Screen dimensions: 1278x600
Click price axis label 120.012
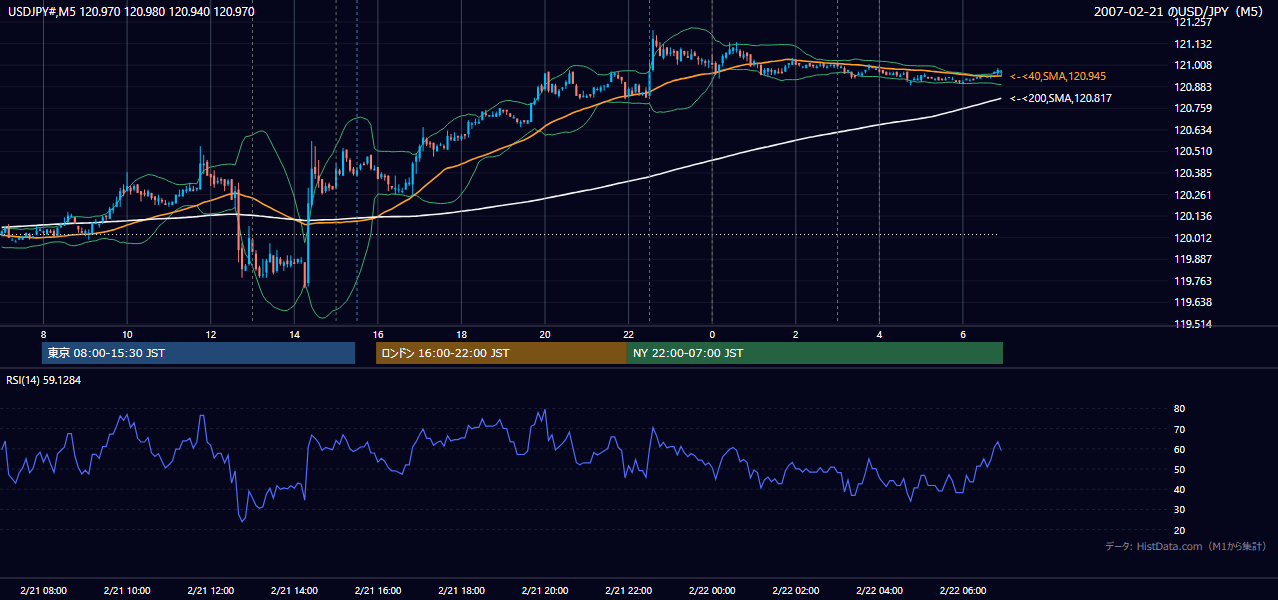point(1192,238)
